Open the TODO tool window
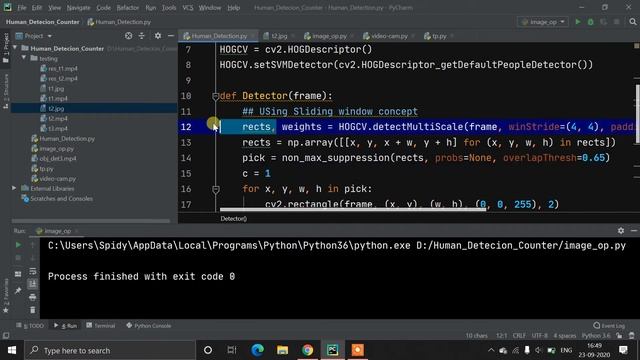 [x=30, y=325]
